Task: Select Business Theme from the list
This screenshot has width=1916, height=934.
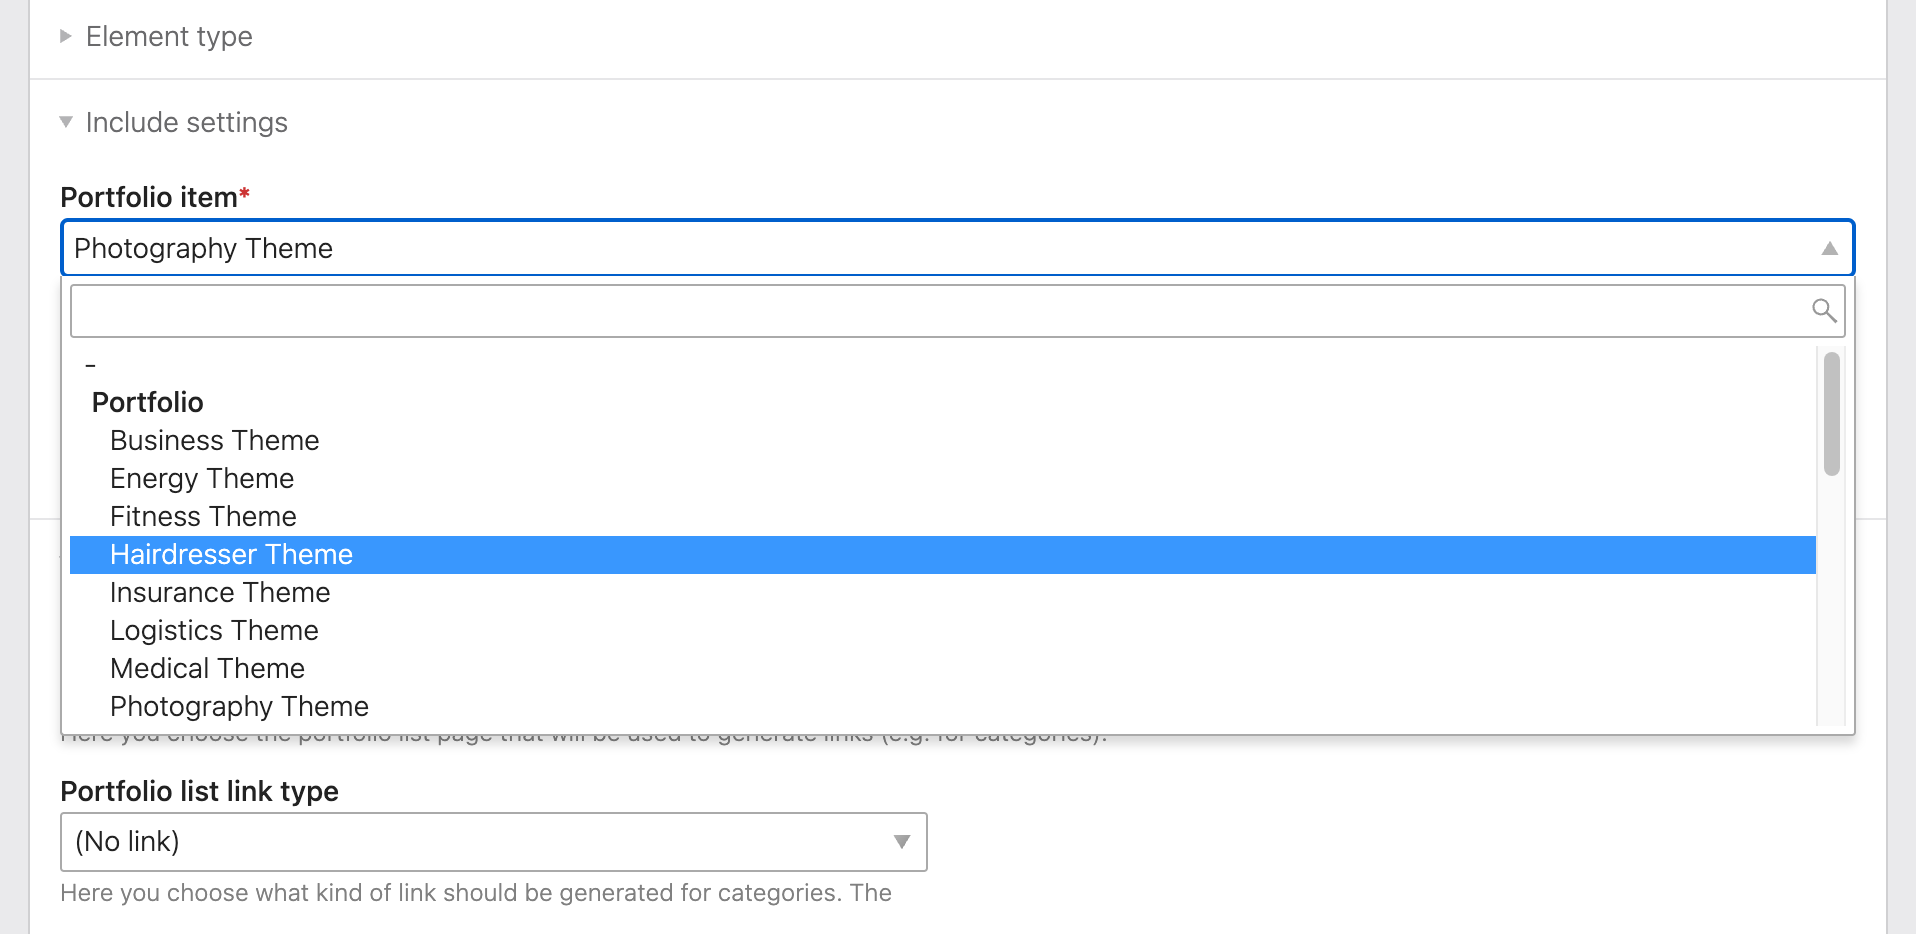Action: pyautogui.click(x=214, y=440)
